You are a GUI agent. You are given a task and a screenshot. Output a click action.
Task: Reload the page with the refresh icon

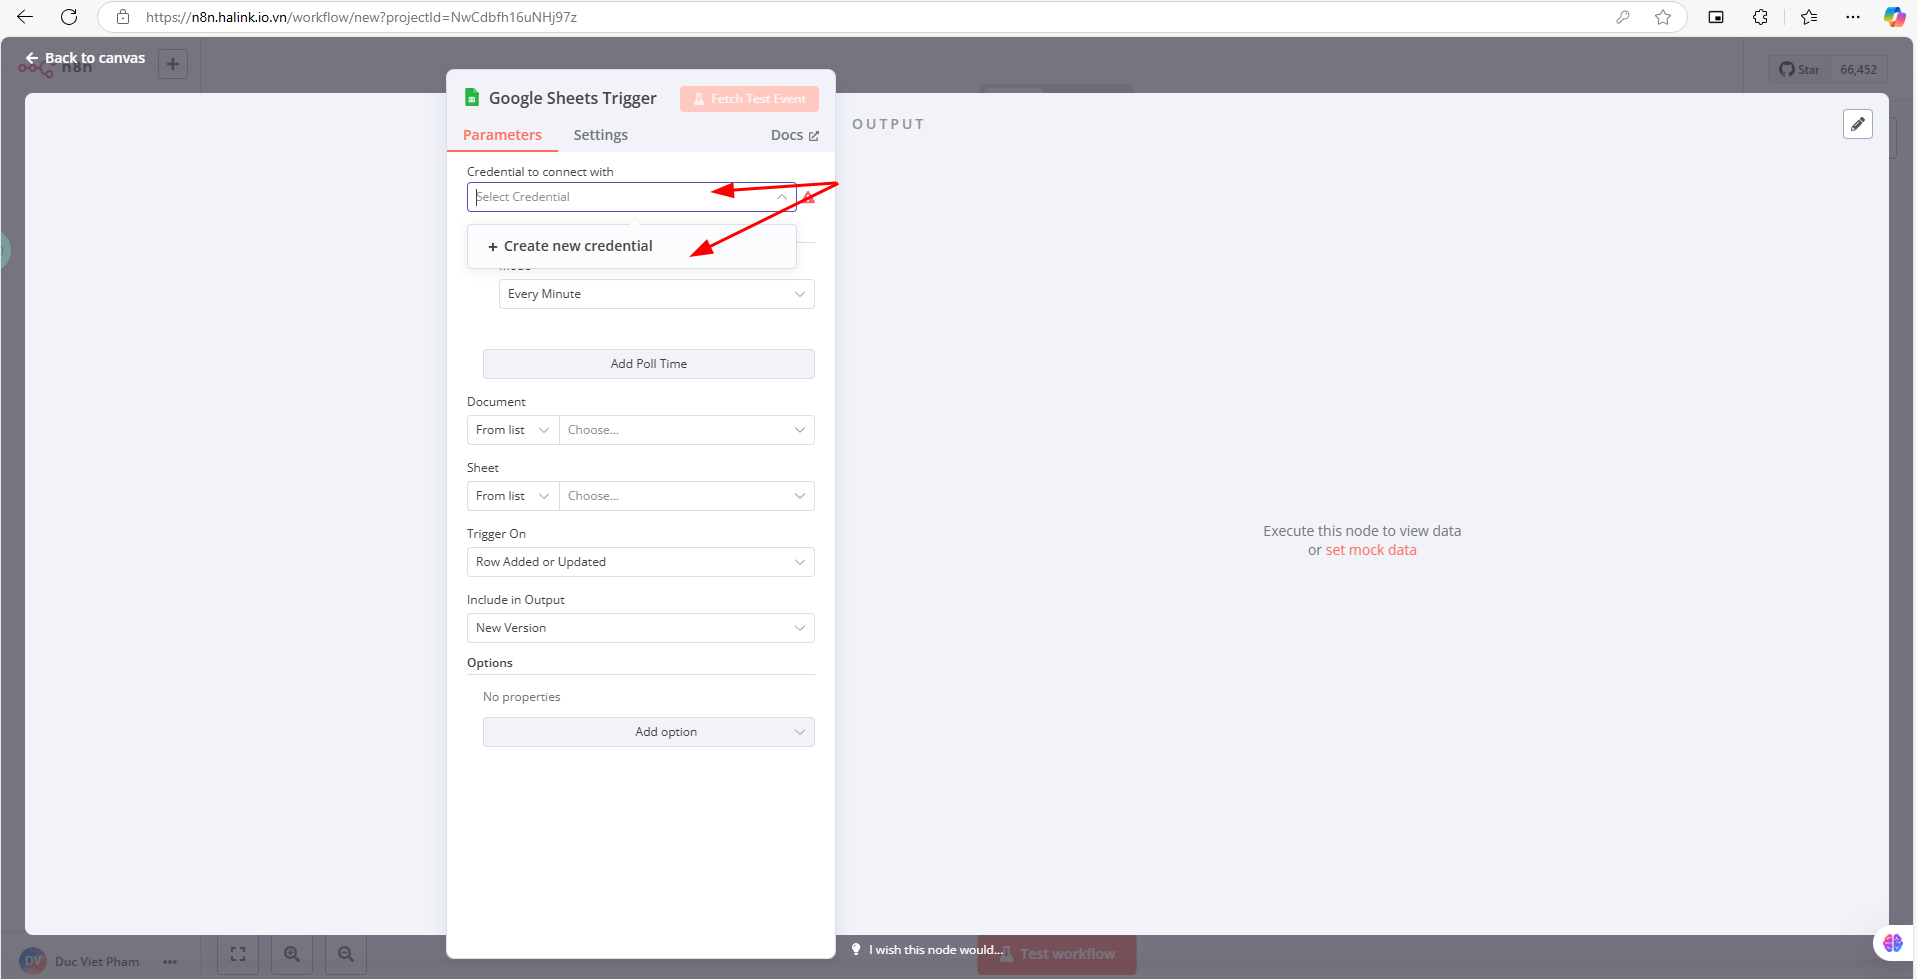(69, 17)
